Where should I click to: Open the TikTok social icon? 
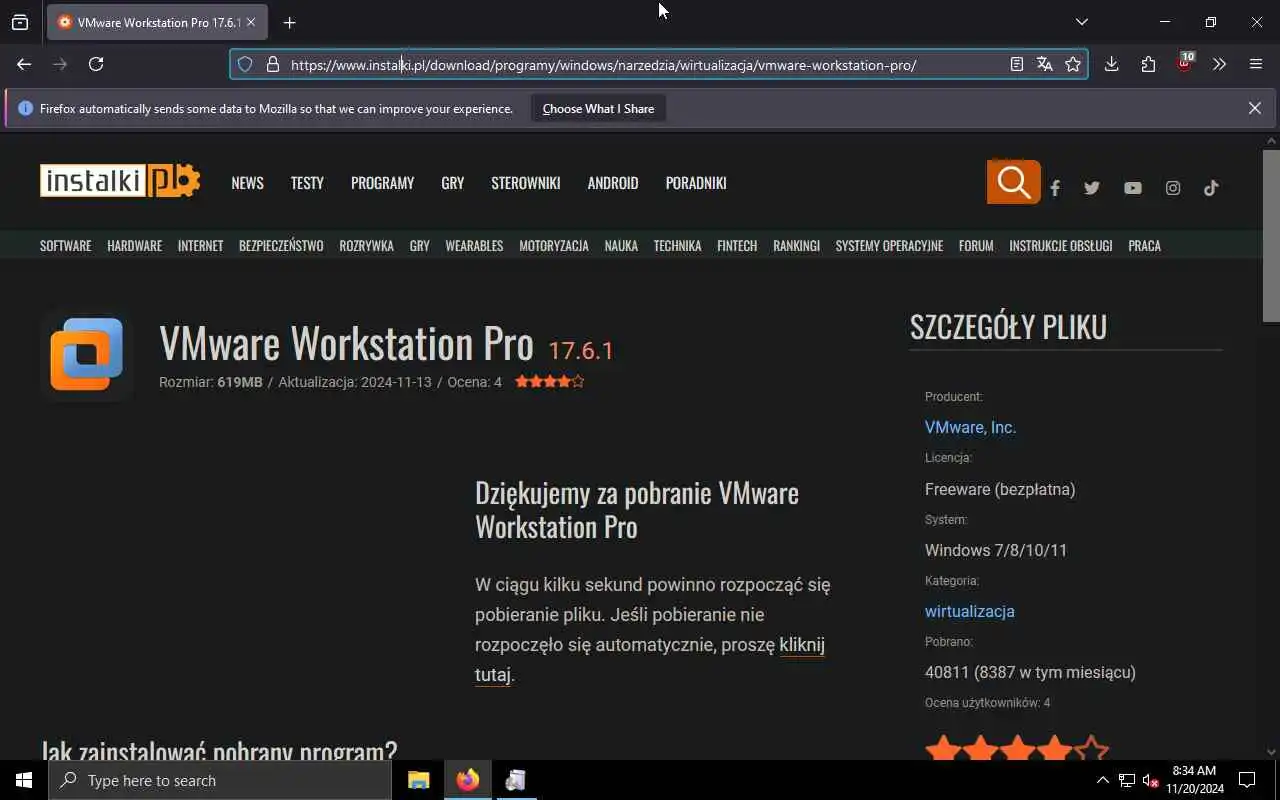point(1211,188)
